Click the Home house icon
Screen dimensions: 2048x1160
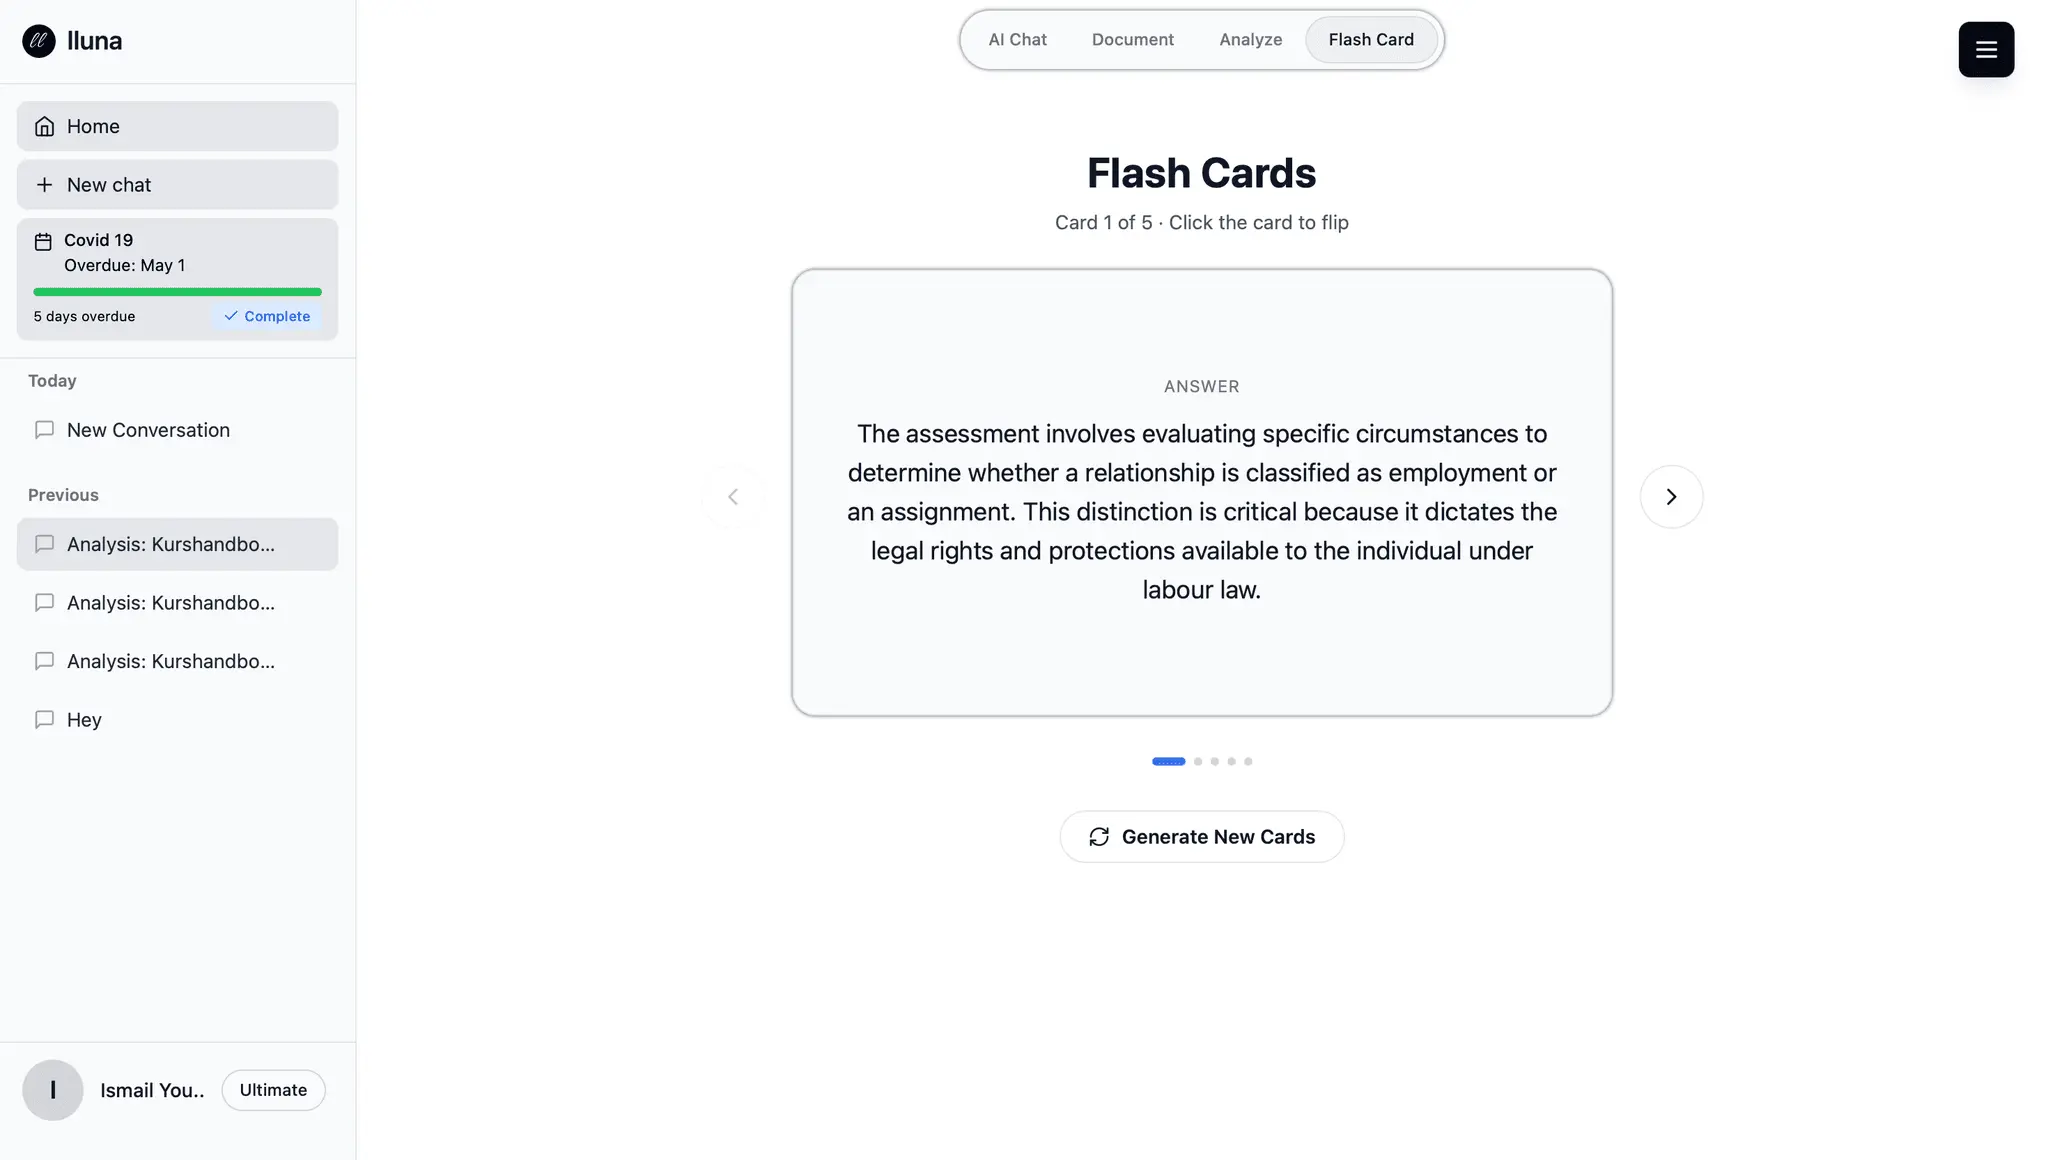coord(44,126)
